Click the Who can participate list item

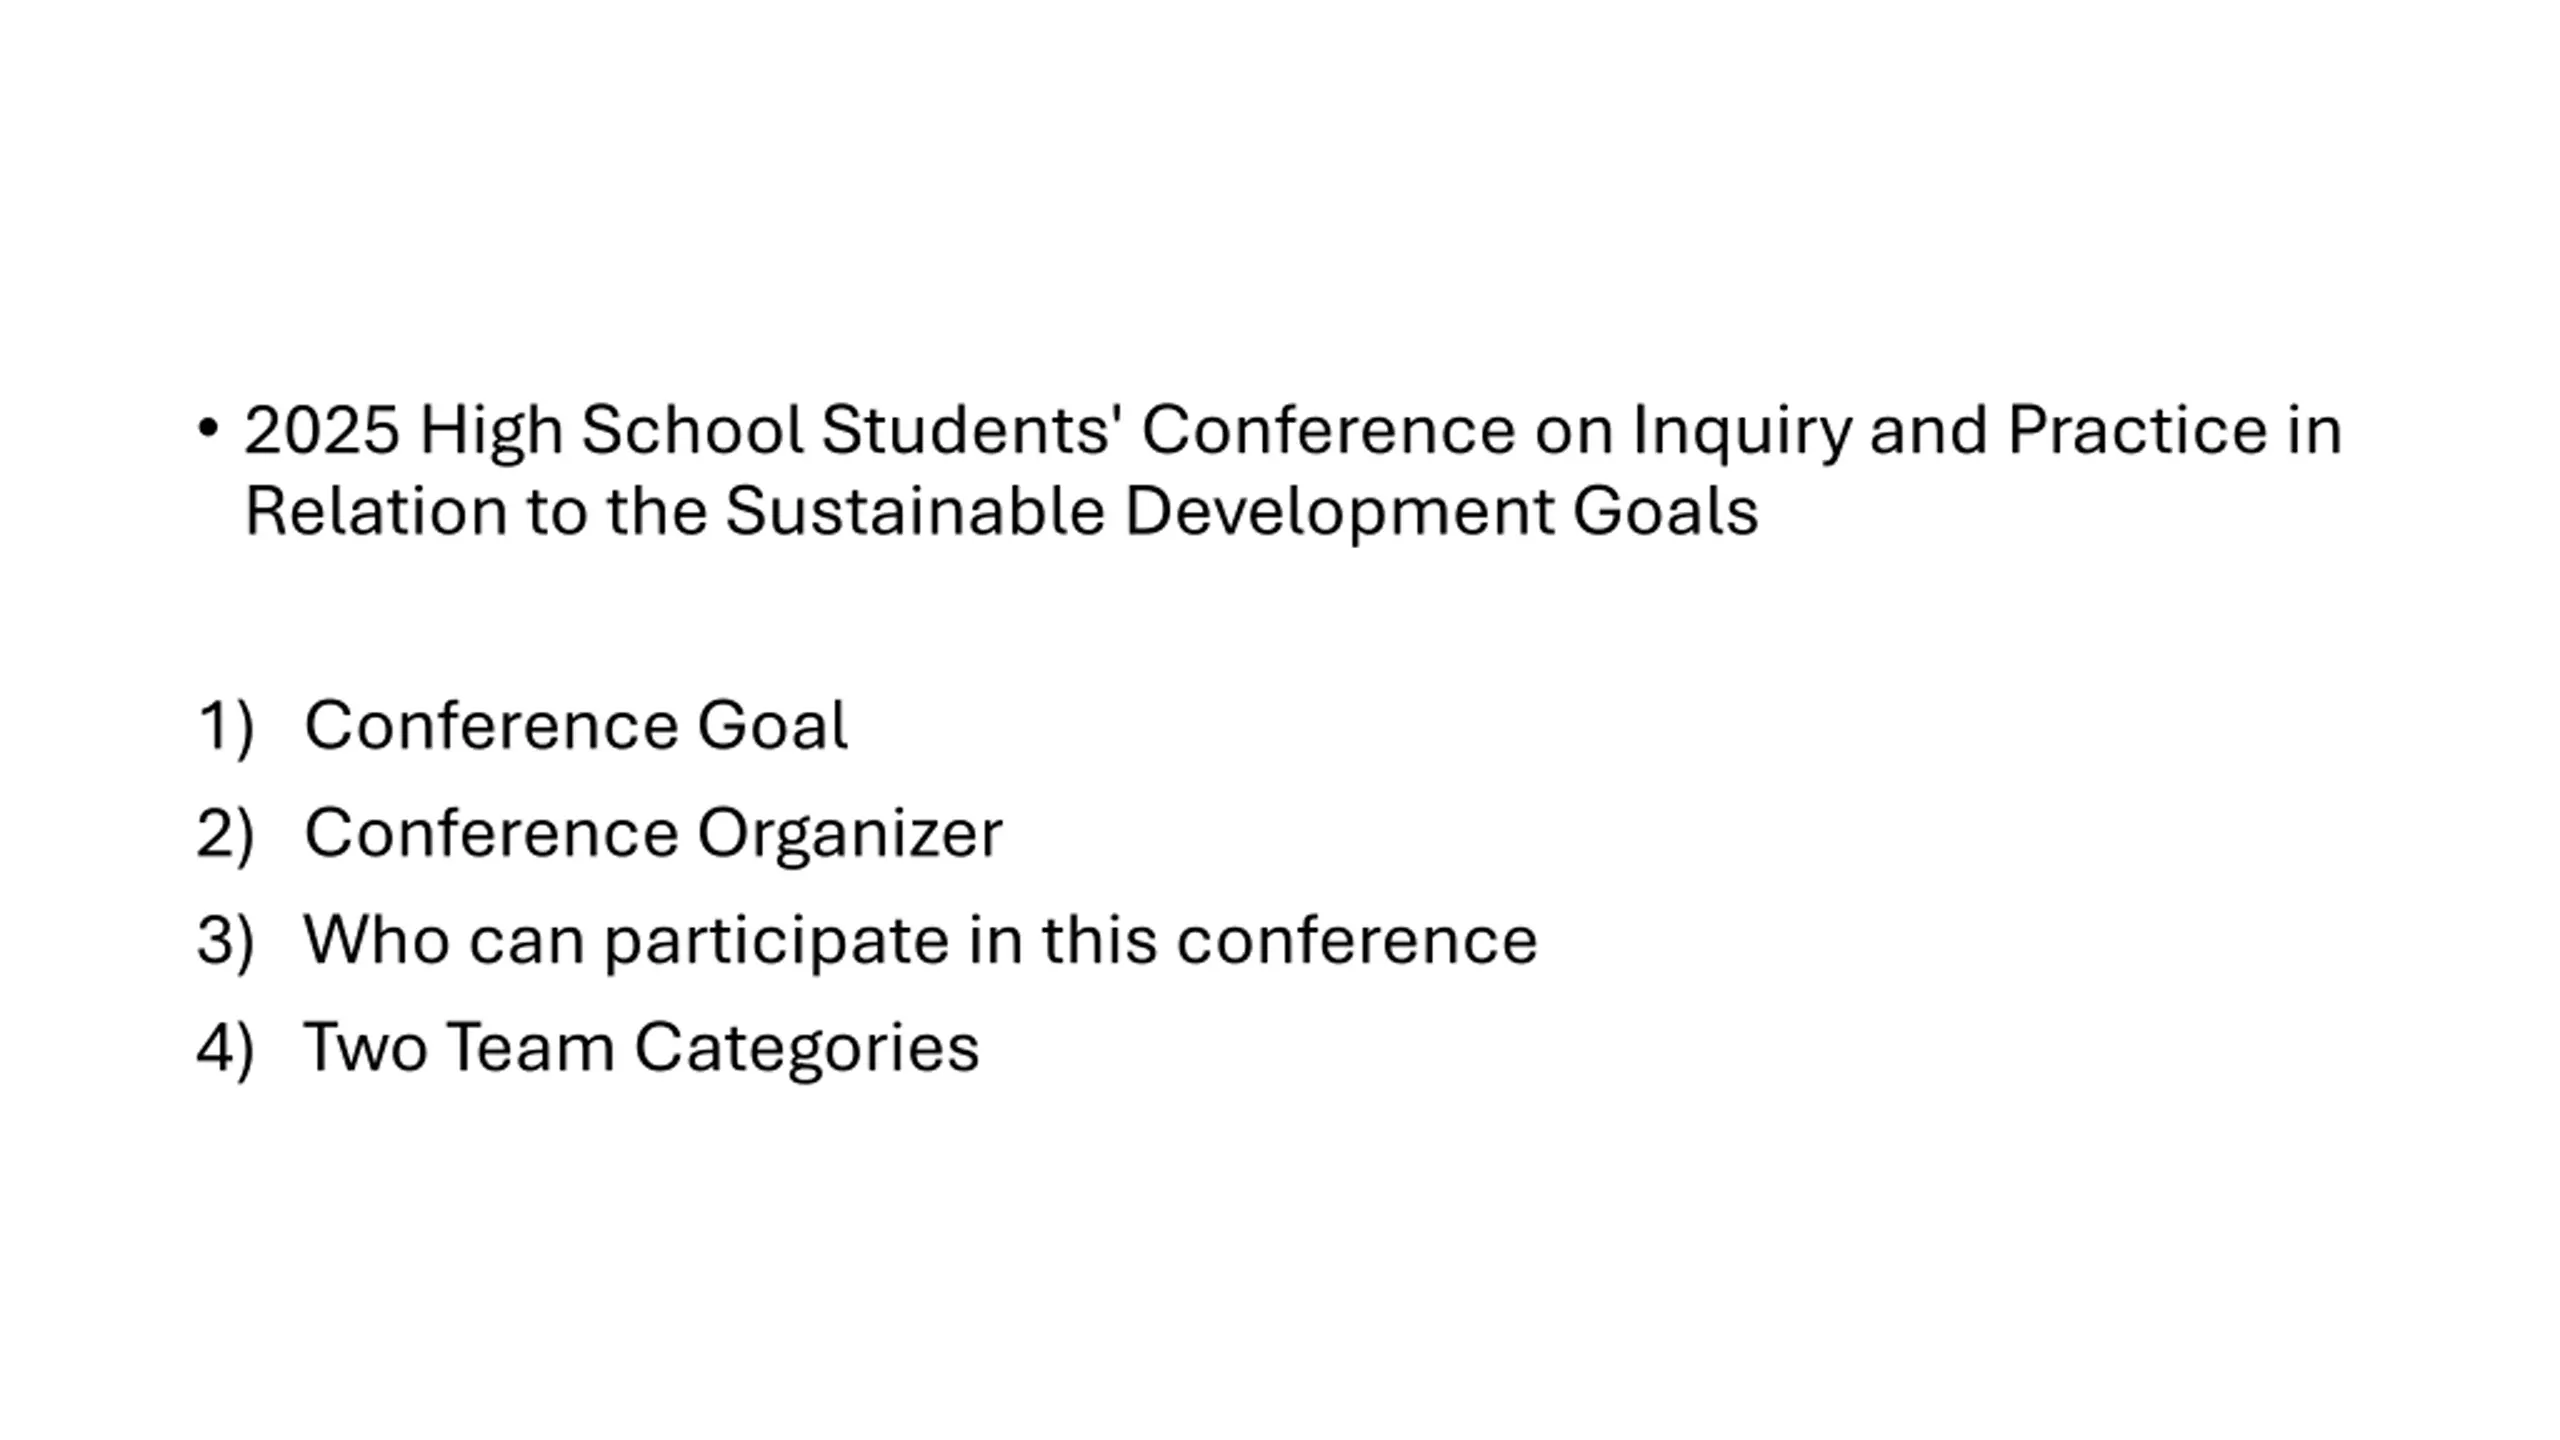(x=920, y=941)
